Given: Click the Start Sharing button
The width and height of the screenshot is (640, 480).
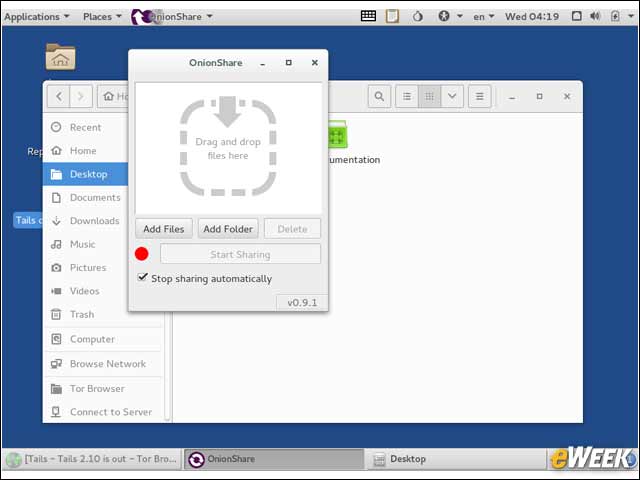Looking at the screenshot, I should pos(240,254).
